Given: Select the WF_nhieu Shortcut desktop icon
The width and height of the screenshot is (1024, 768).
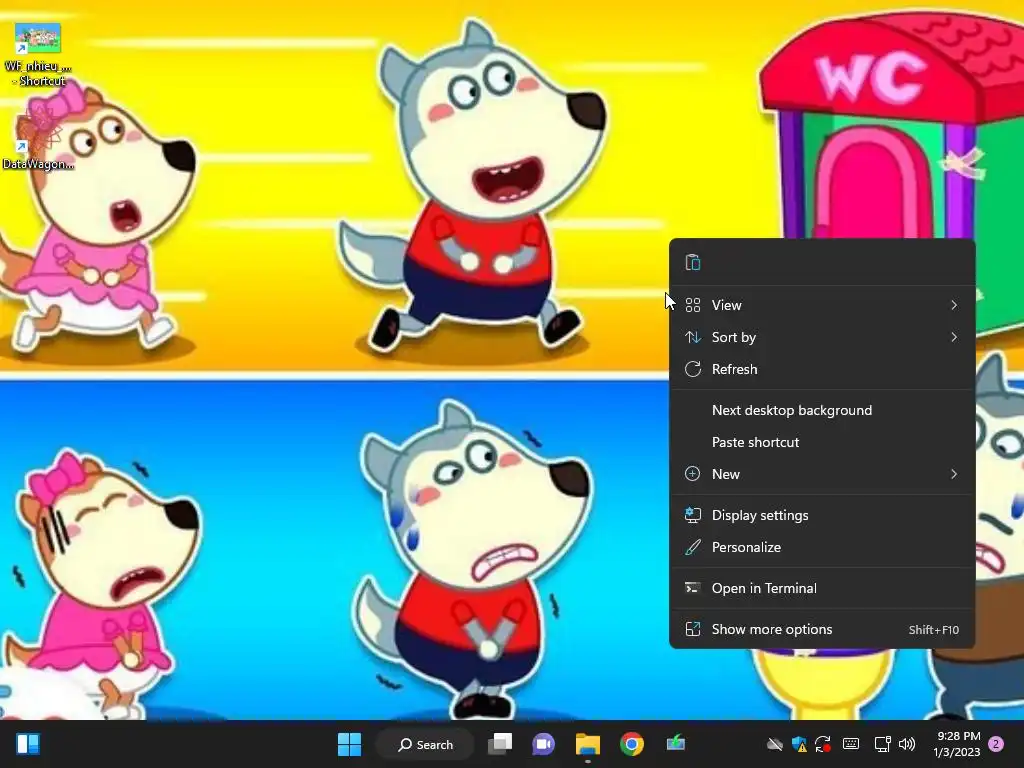Looking at the screenshot, I should (x=38, y=56).
